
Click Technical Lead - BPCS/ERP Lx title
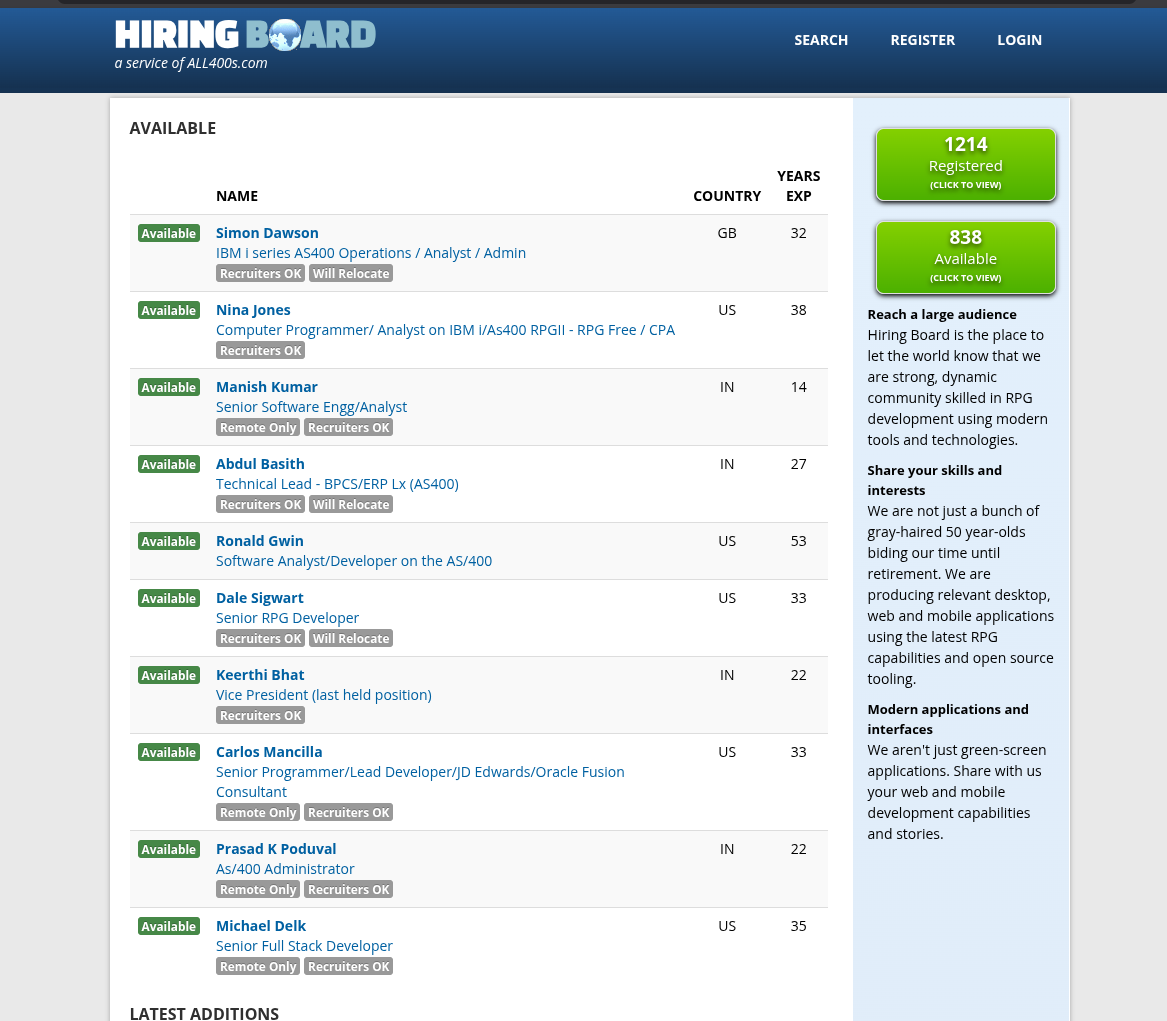[x=337, y=484]
